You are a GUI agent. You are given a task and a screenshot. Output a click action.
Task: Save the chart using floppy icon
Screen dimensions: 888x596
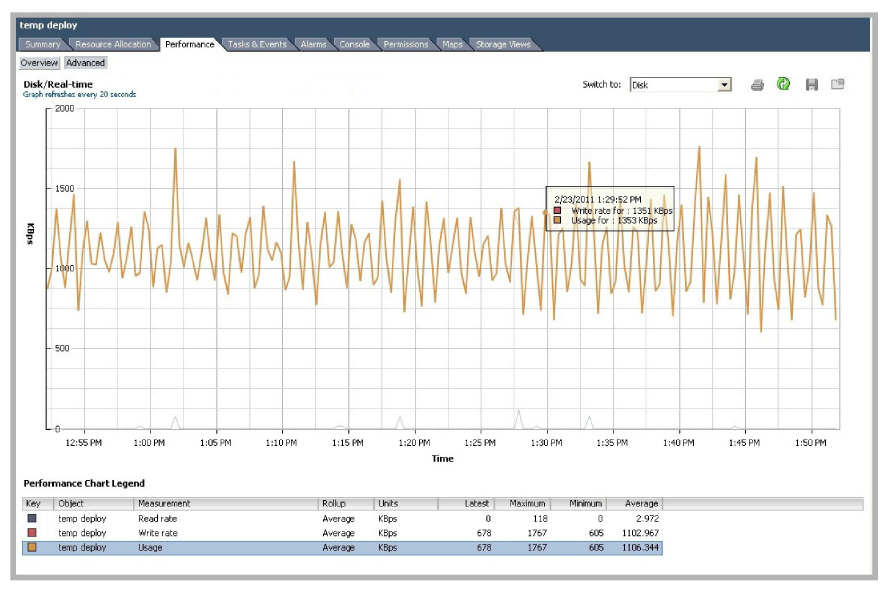pyautogui.click(x=812, y=85)
